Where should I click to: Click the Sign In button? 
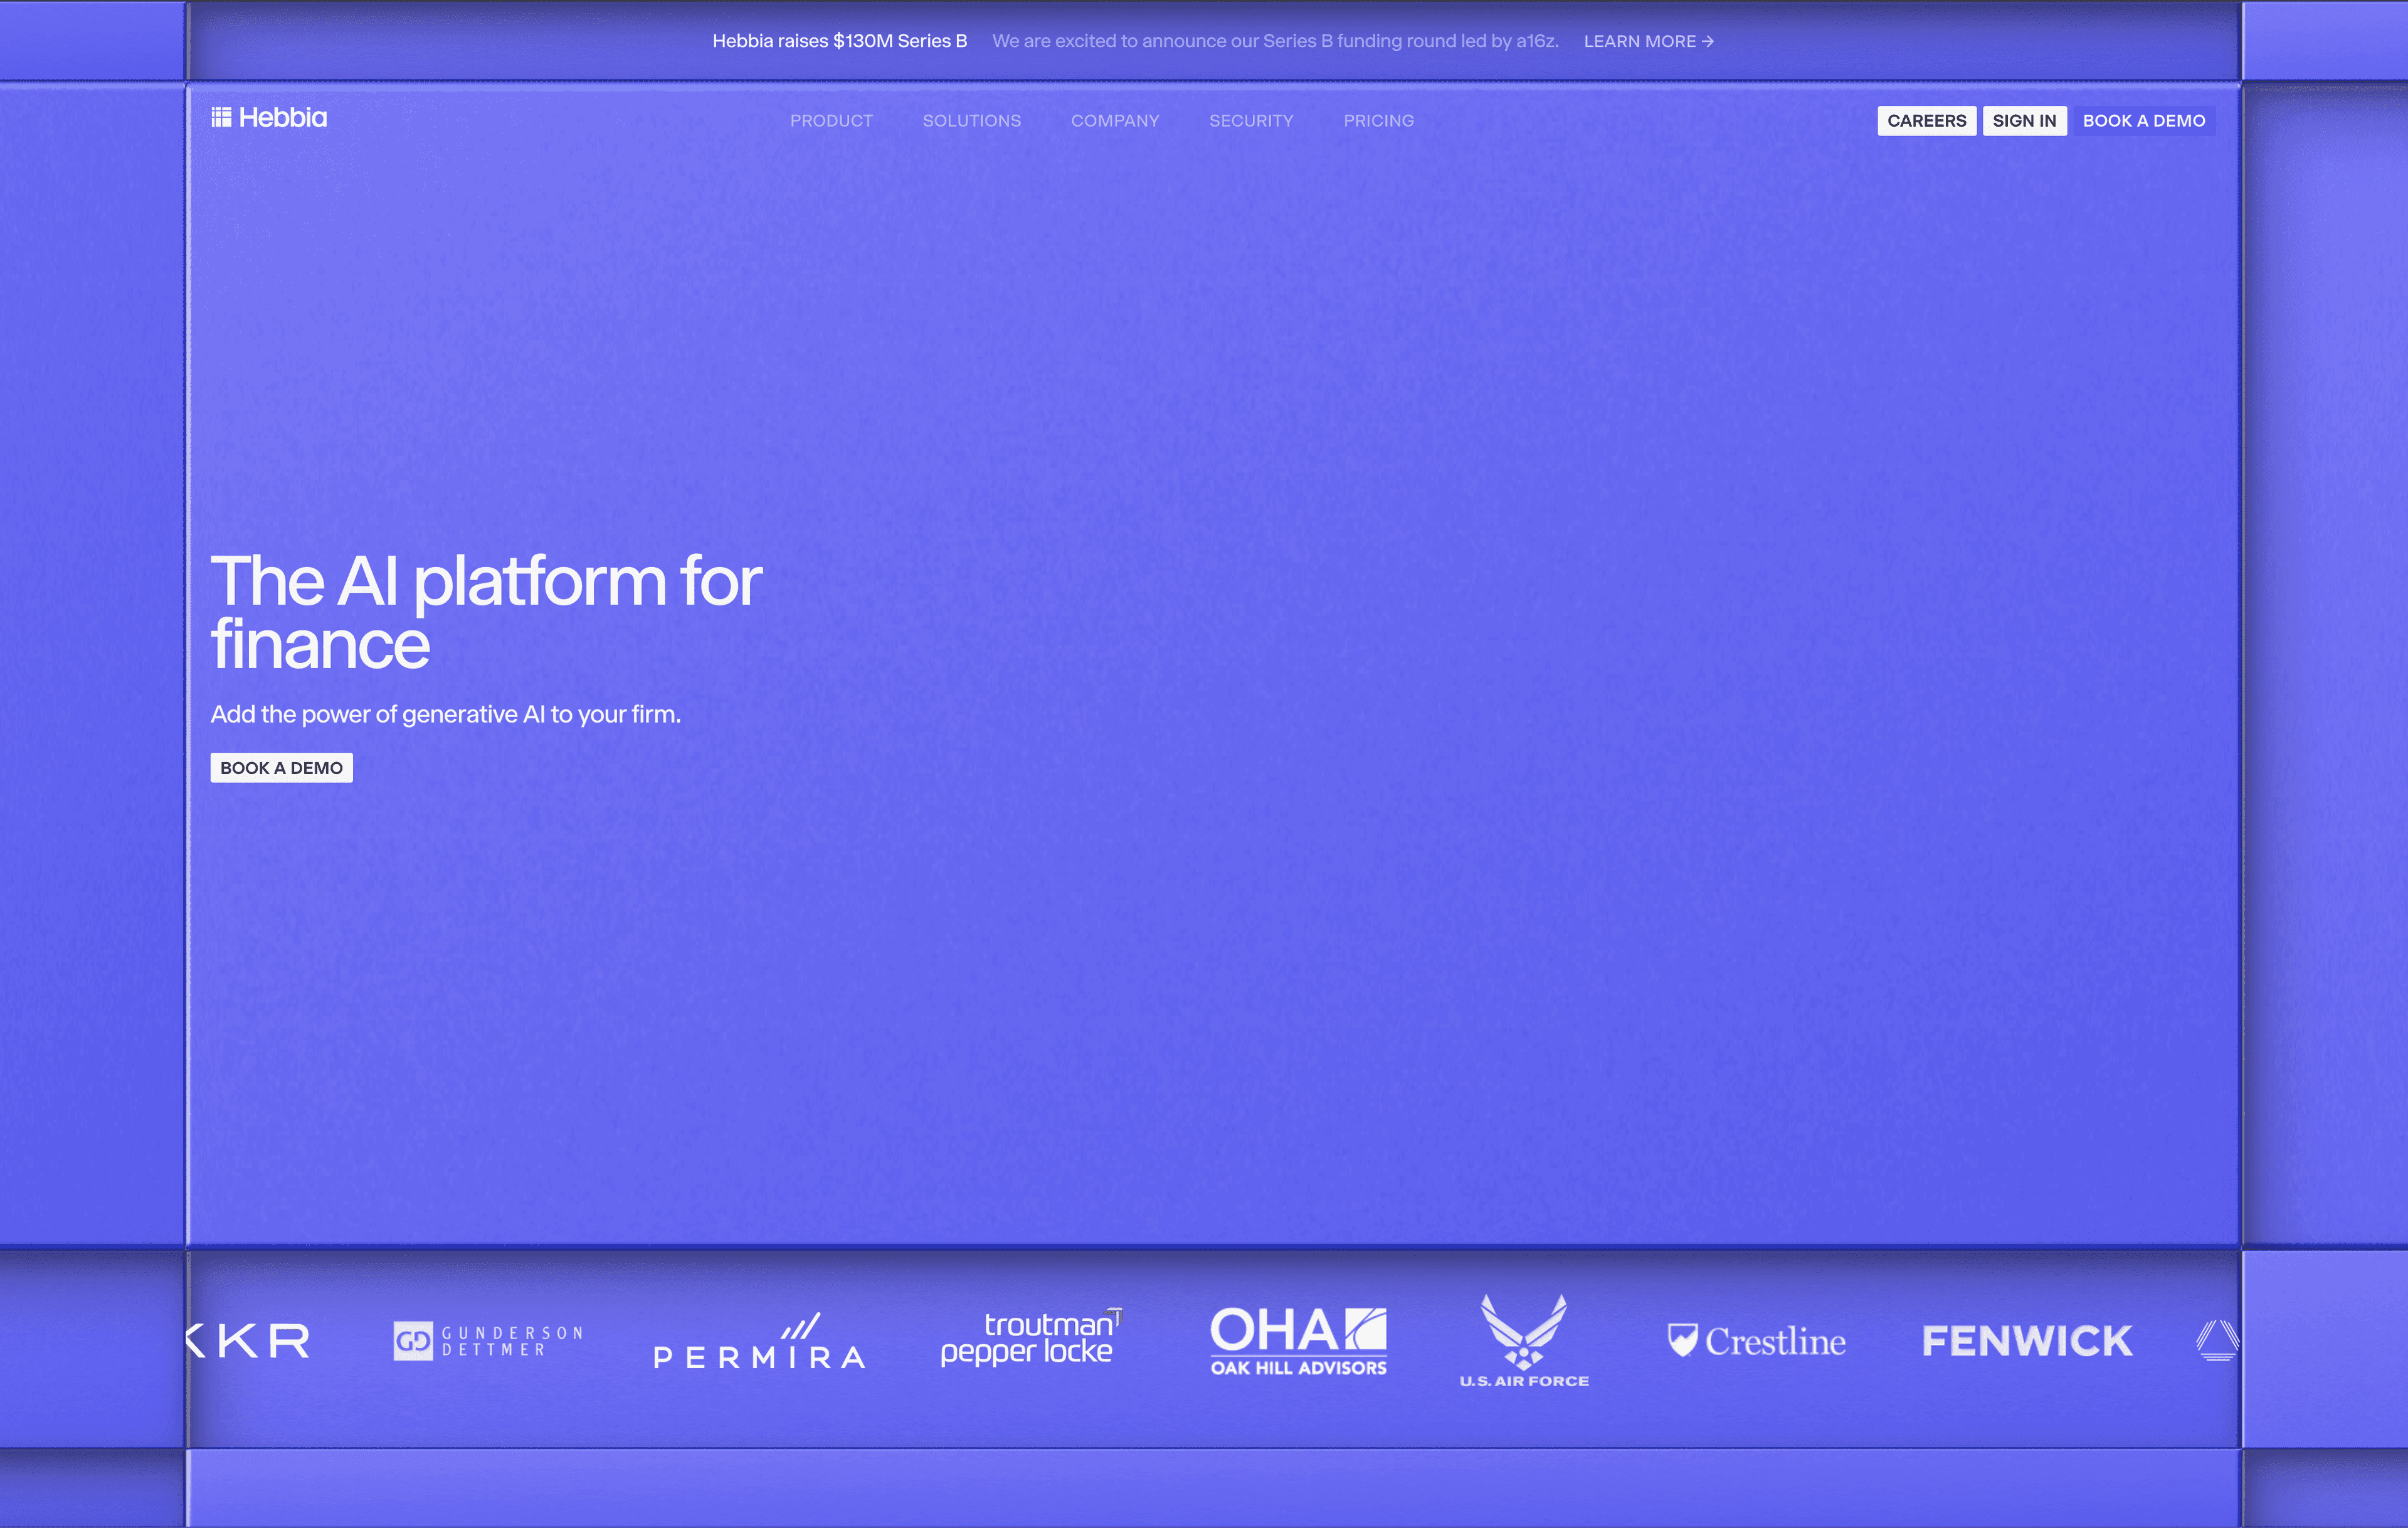pos(2024,121)
